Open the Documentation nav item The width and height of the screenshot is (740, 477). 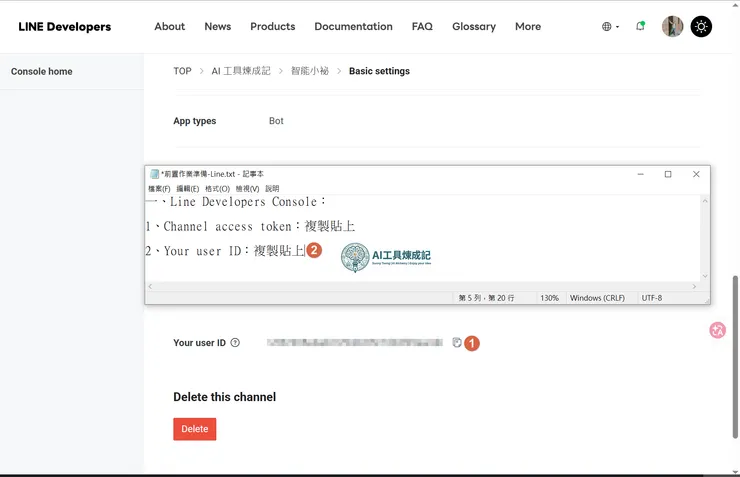click(353, 26)
